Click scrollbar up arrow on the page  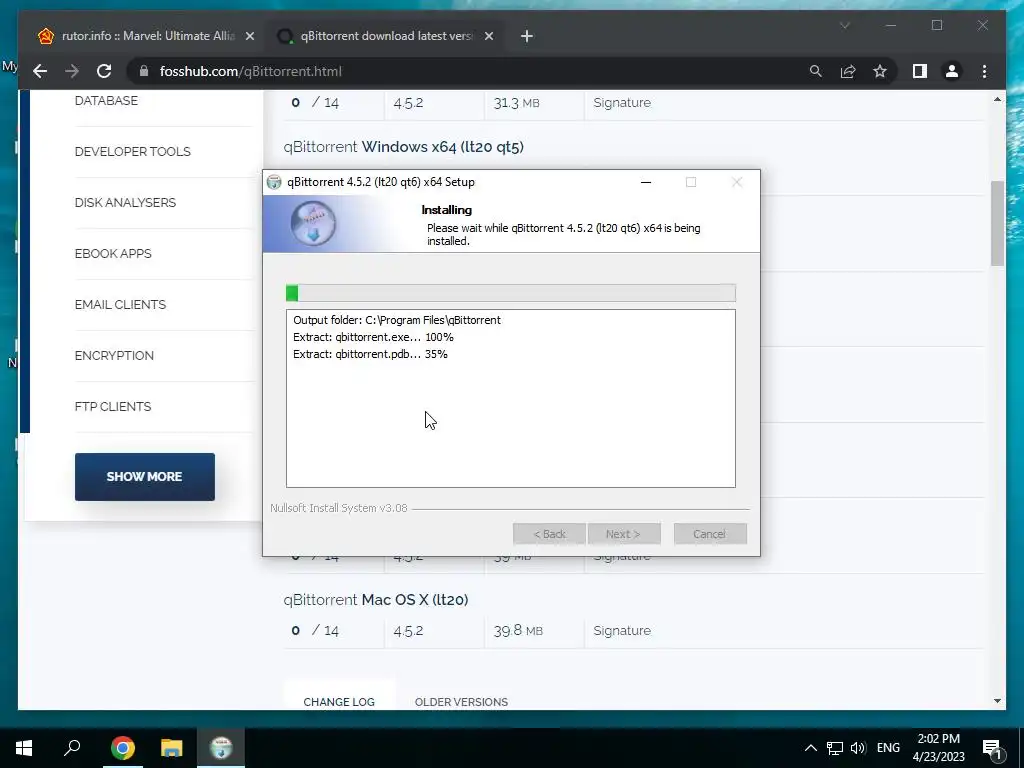tap(997, 99)
